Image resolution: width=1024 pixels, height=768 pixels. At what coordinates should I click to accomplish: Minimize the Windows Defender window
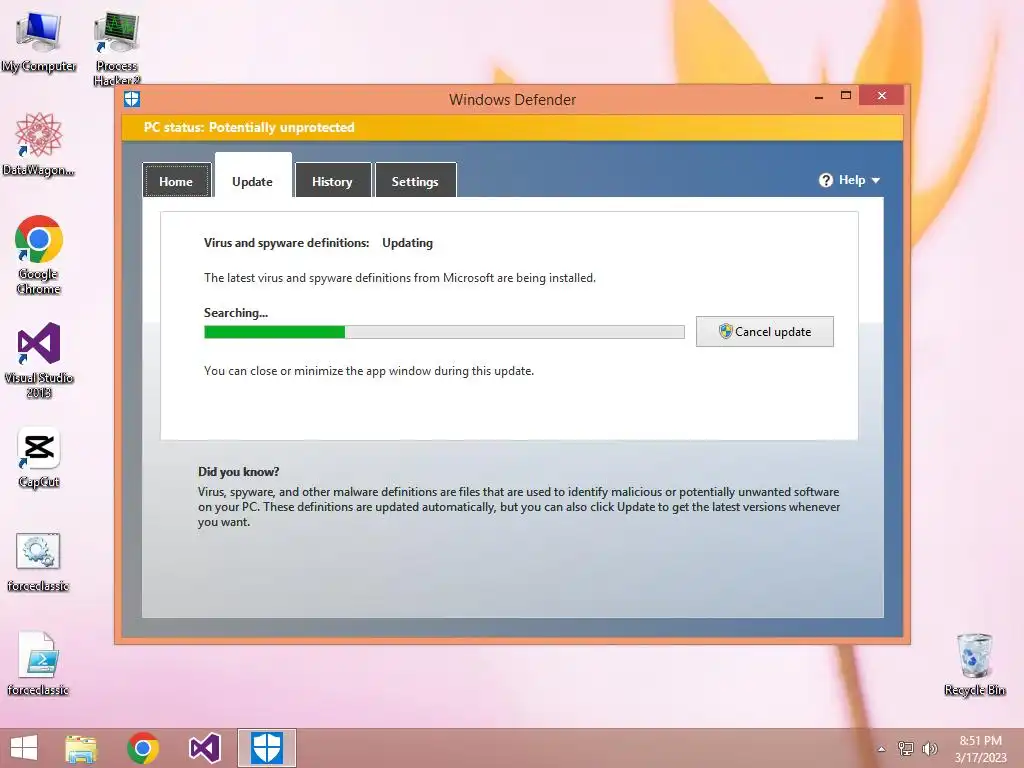click(x=819, y=97)
